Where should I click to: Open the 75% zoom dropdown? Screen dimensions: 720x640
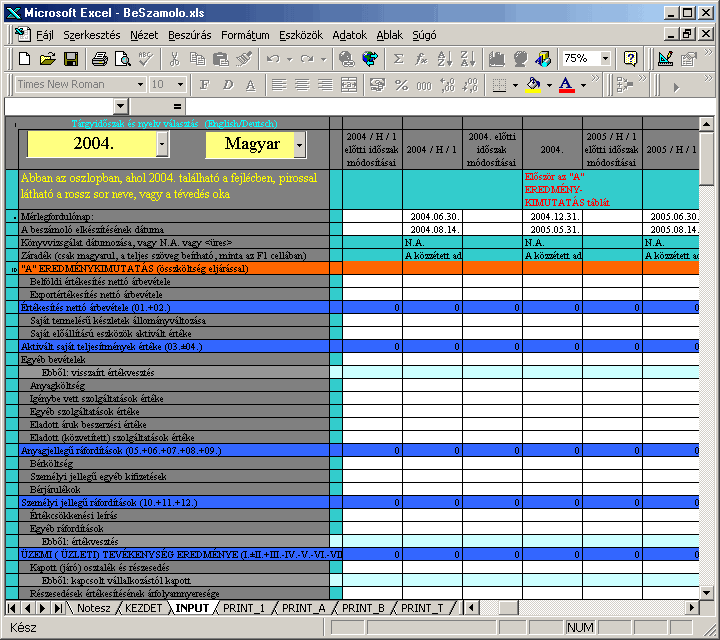605,58
